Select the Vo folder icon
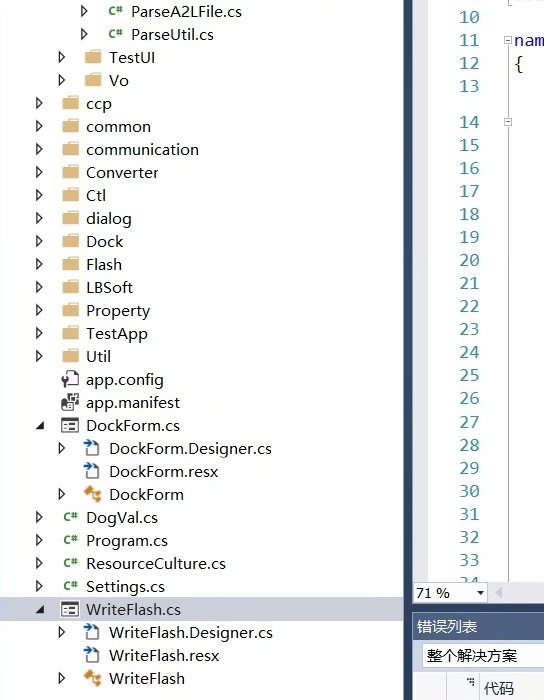The image size is (544, 700). pyautogui.click(x=93, y=80)
